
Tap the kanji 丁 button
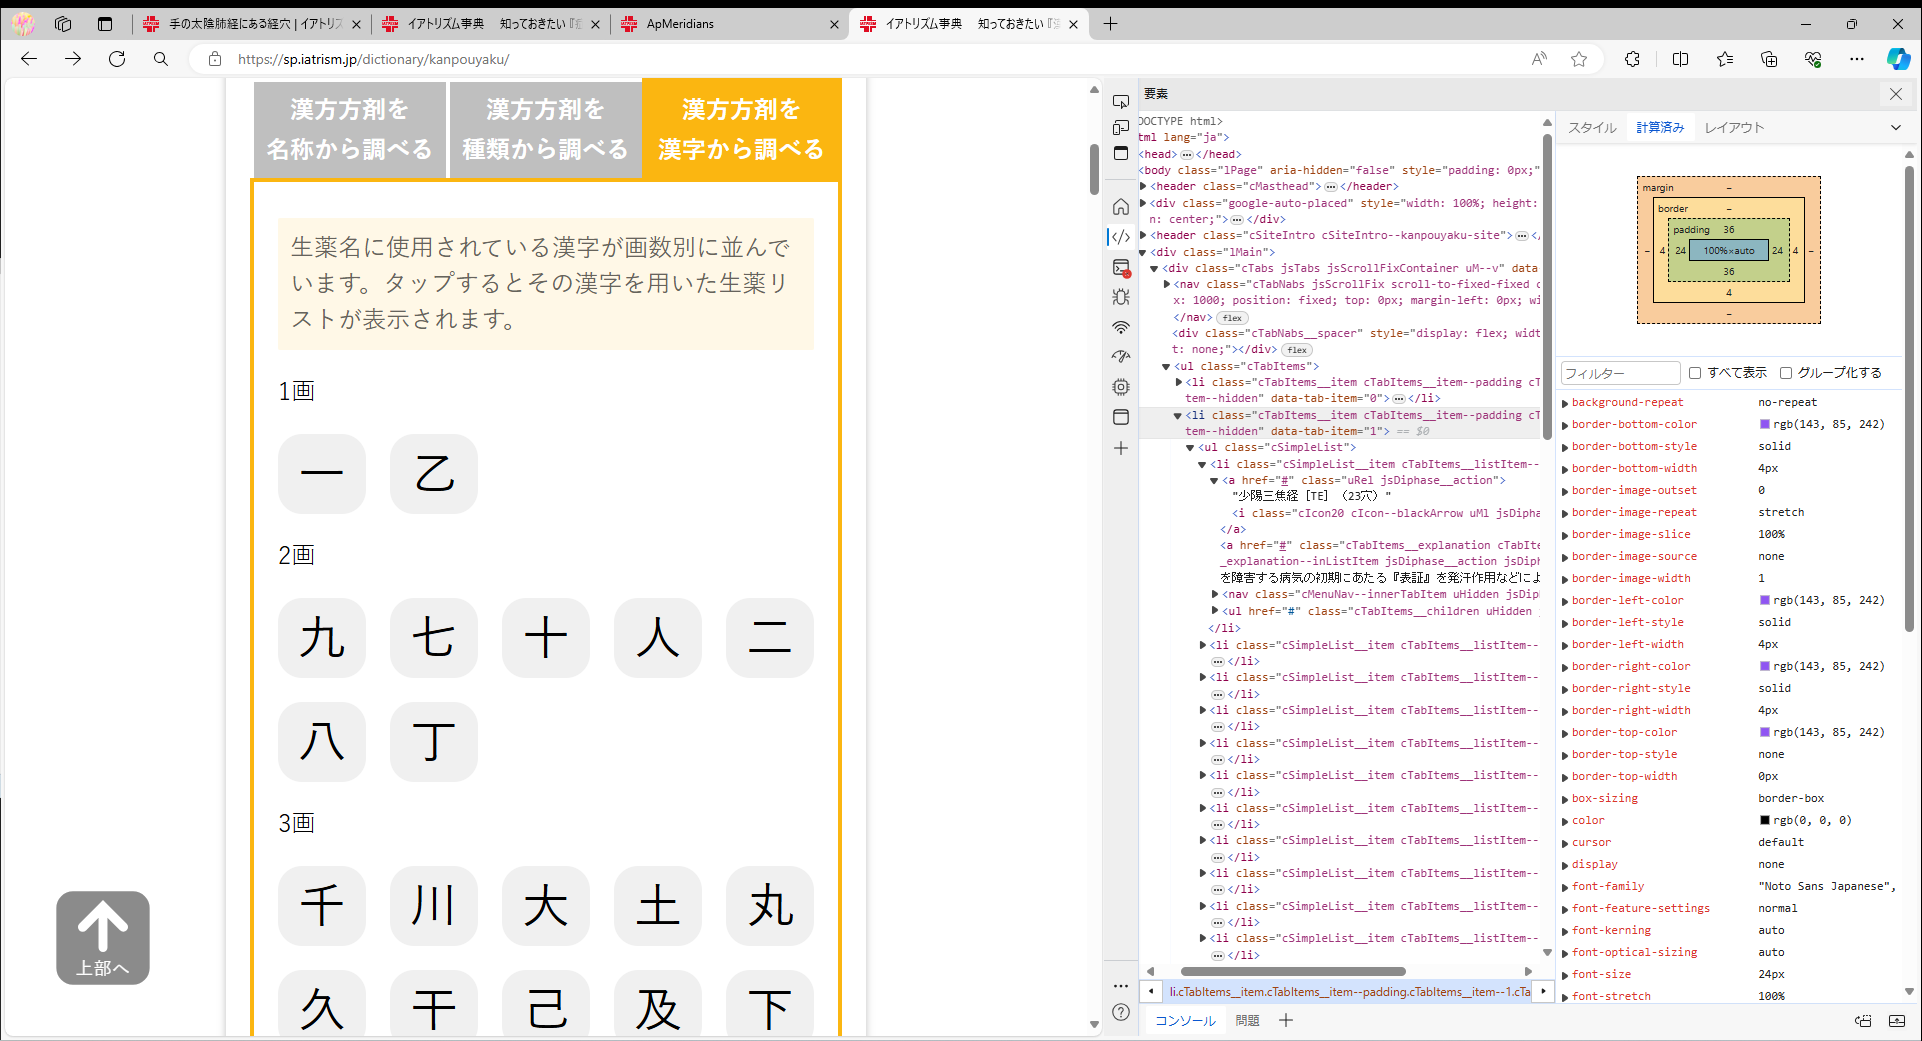coord(434,741)
